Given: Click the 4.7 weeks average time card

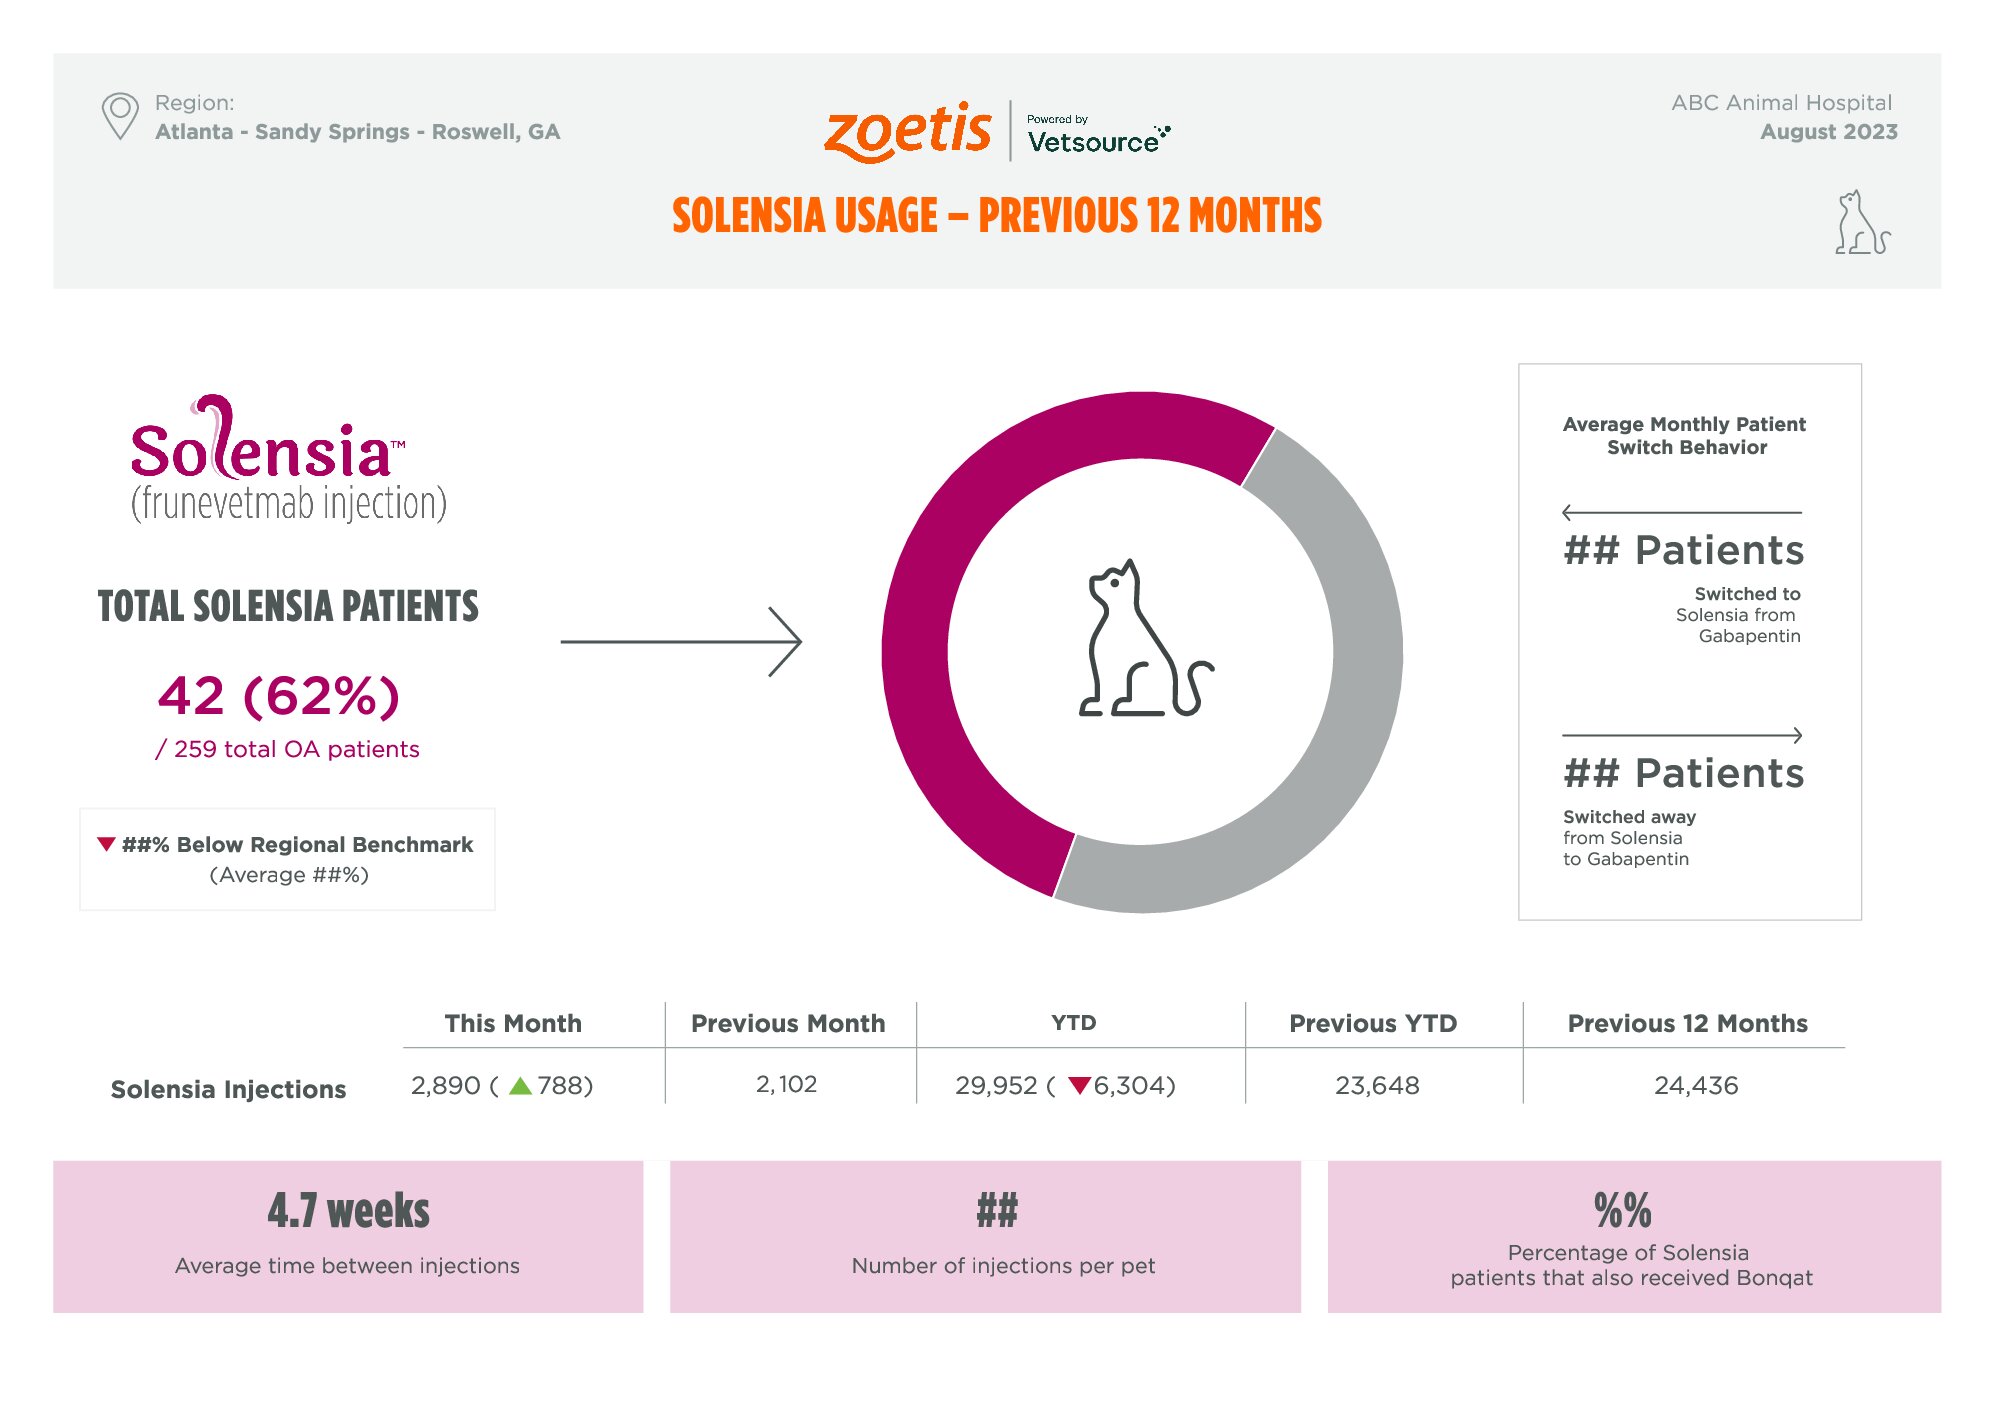Looking at the screenshot, I should click(x=348, y=1237).
